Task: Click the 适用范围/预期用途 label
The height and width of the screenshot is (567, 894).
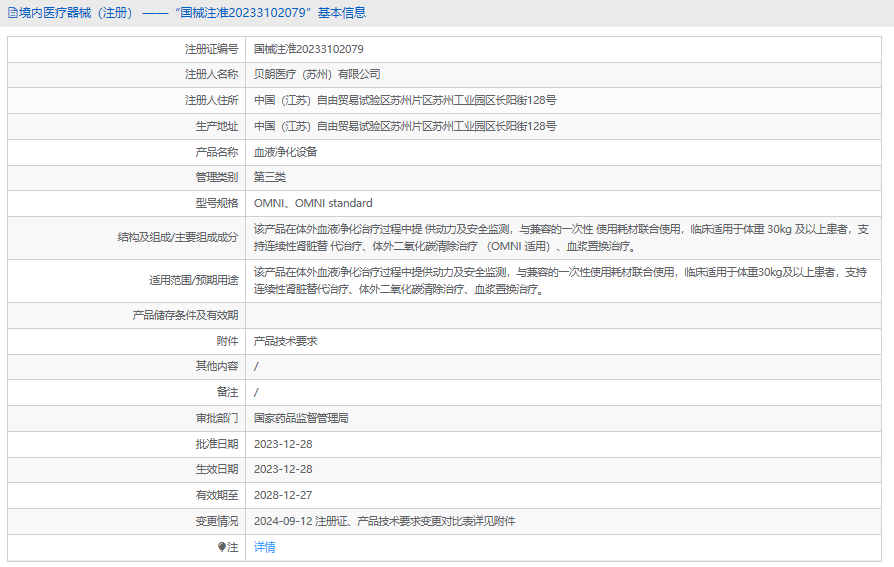Action: tap(194, 280)
